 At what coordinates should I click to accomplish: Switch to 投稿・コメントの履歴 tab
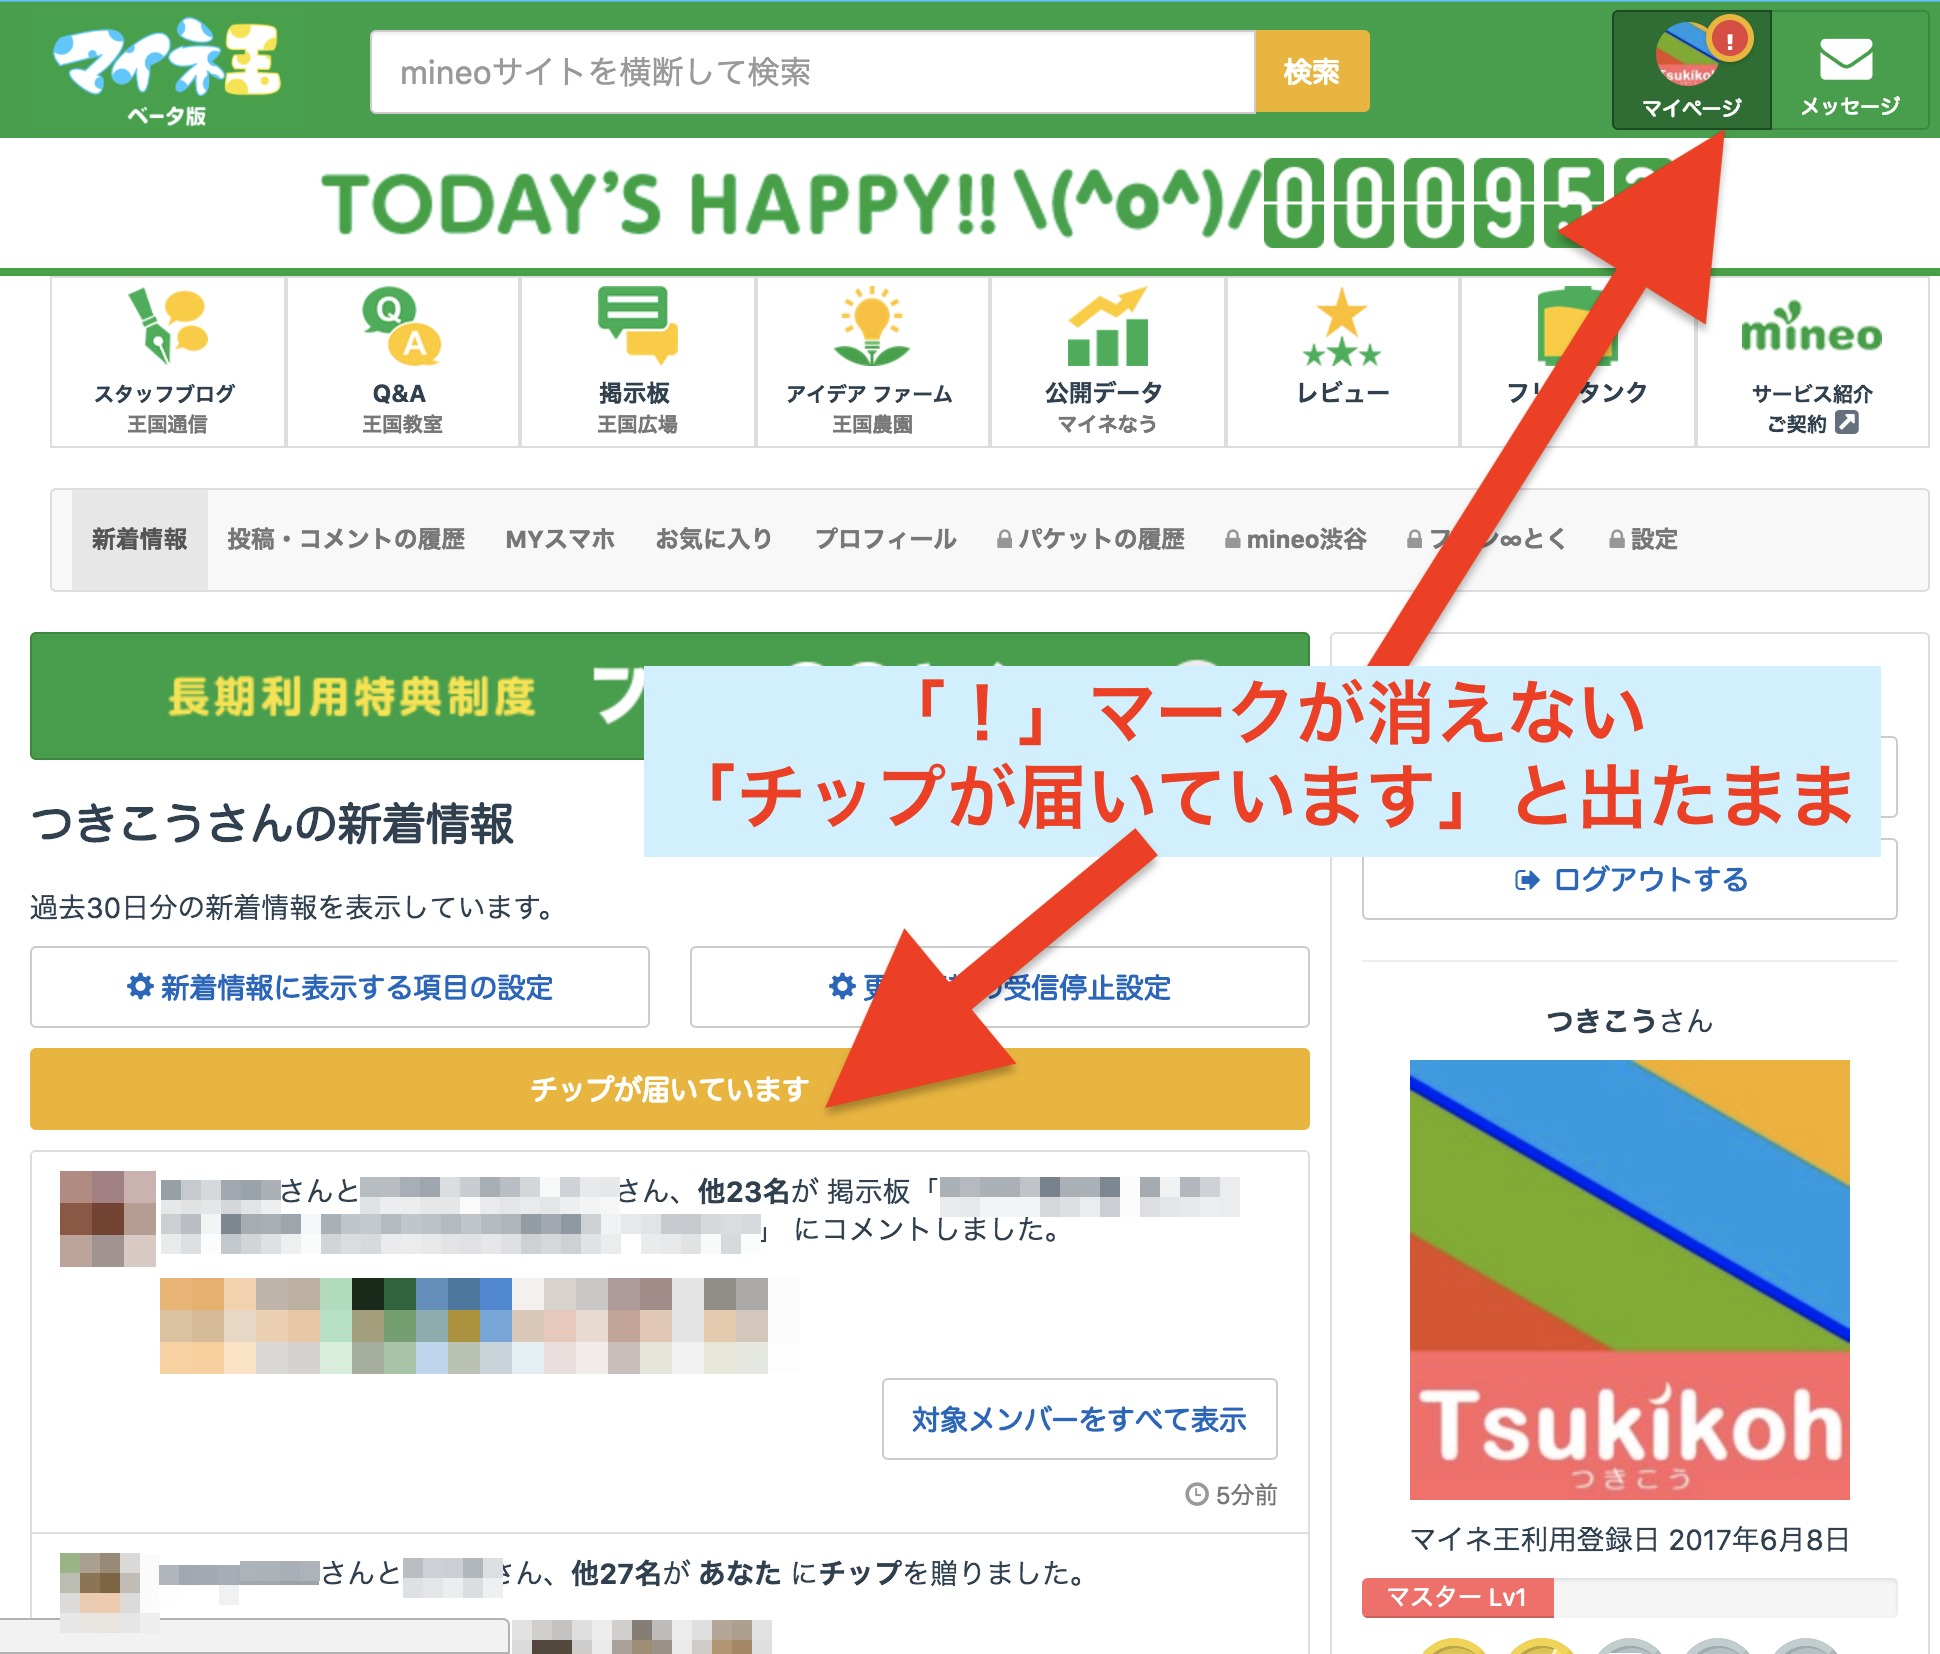pyautogui.click(x=346, y=540)
